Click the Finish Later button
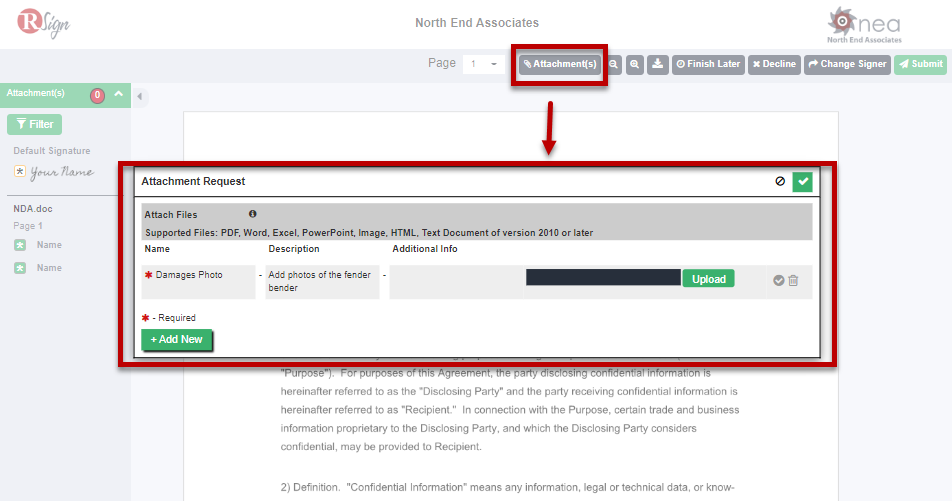The image size is (952, 501). pos(708,64)
